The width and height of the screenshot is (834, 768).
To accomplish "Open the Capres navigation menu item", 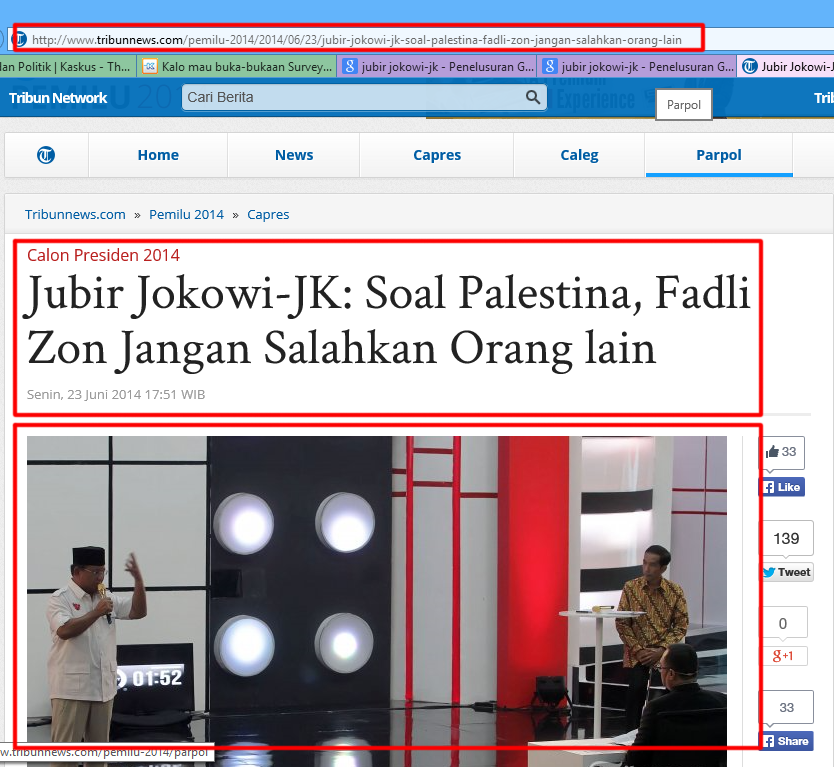I will coord(437,155).
